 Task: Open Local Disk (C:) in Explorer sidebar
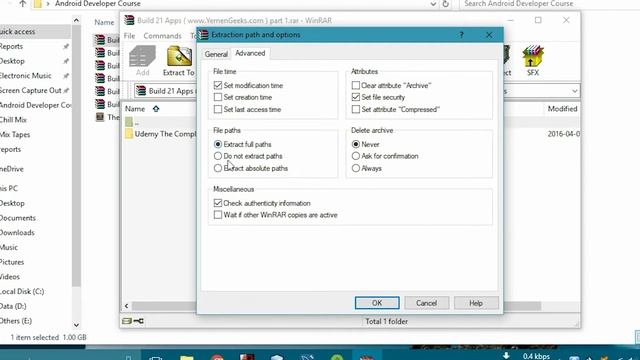tap(22, 291)
